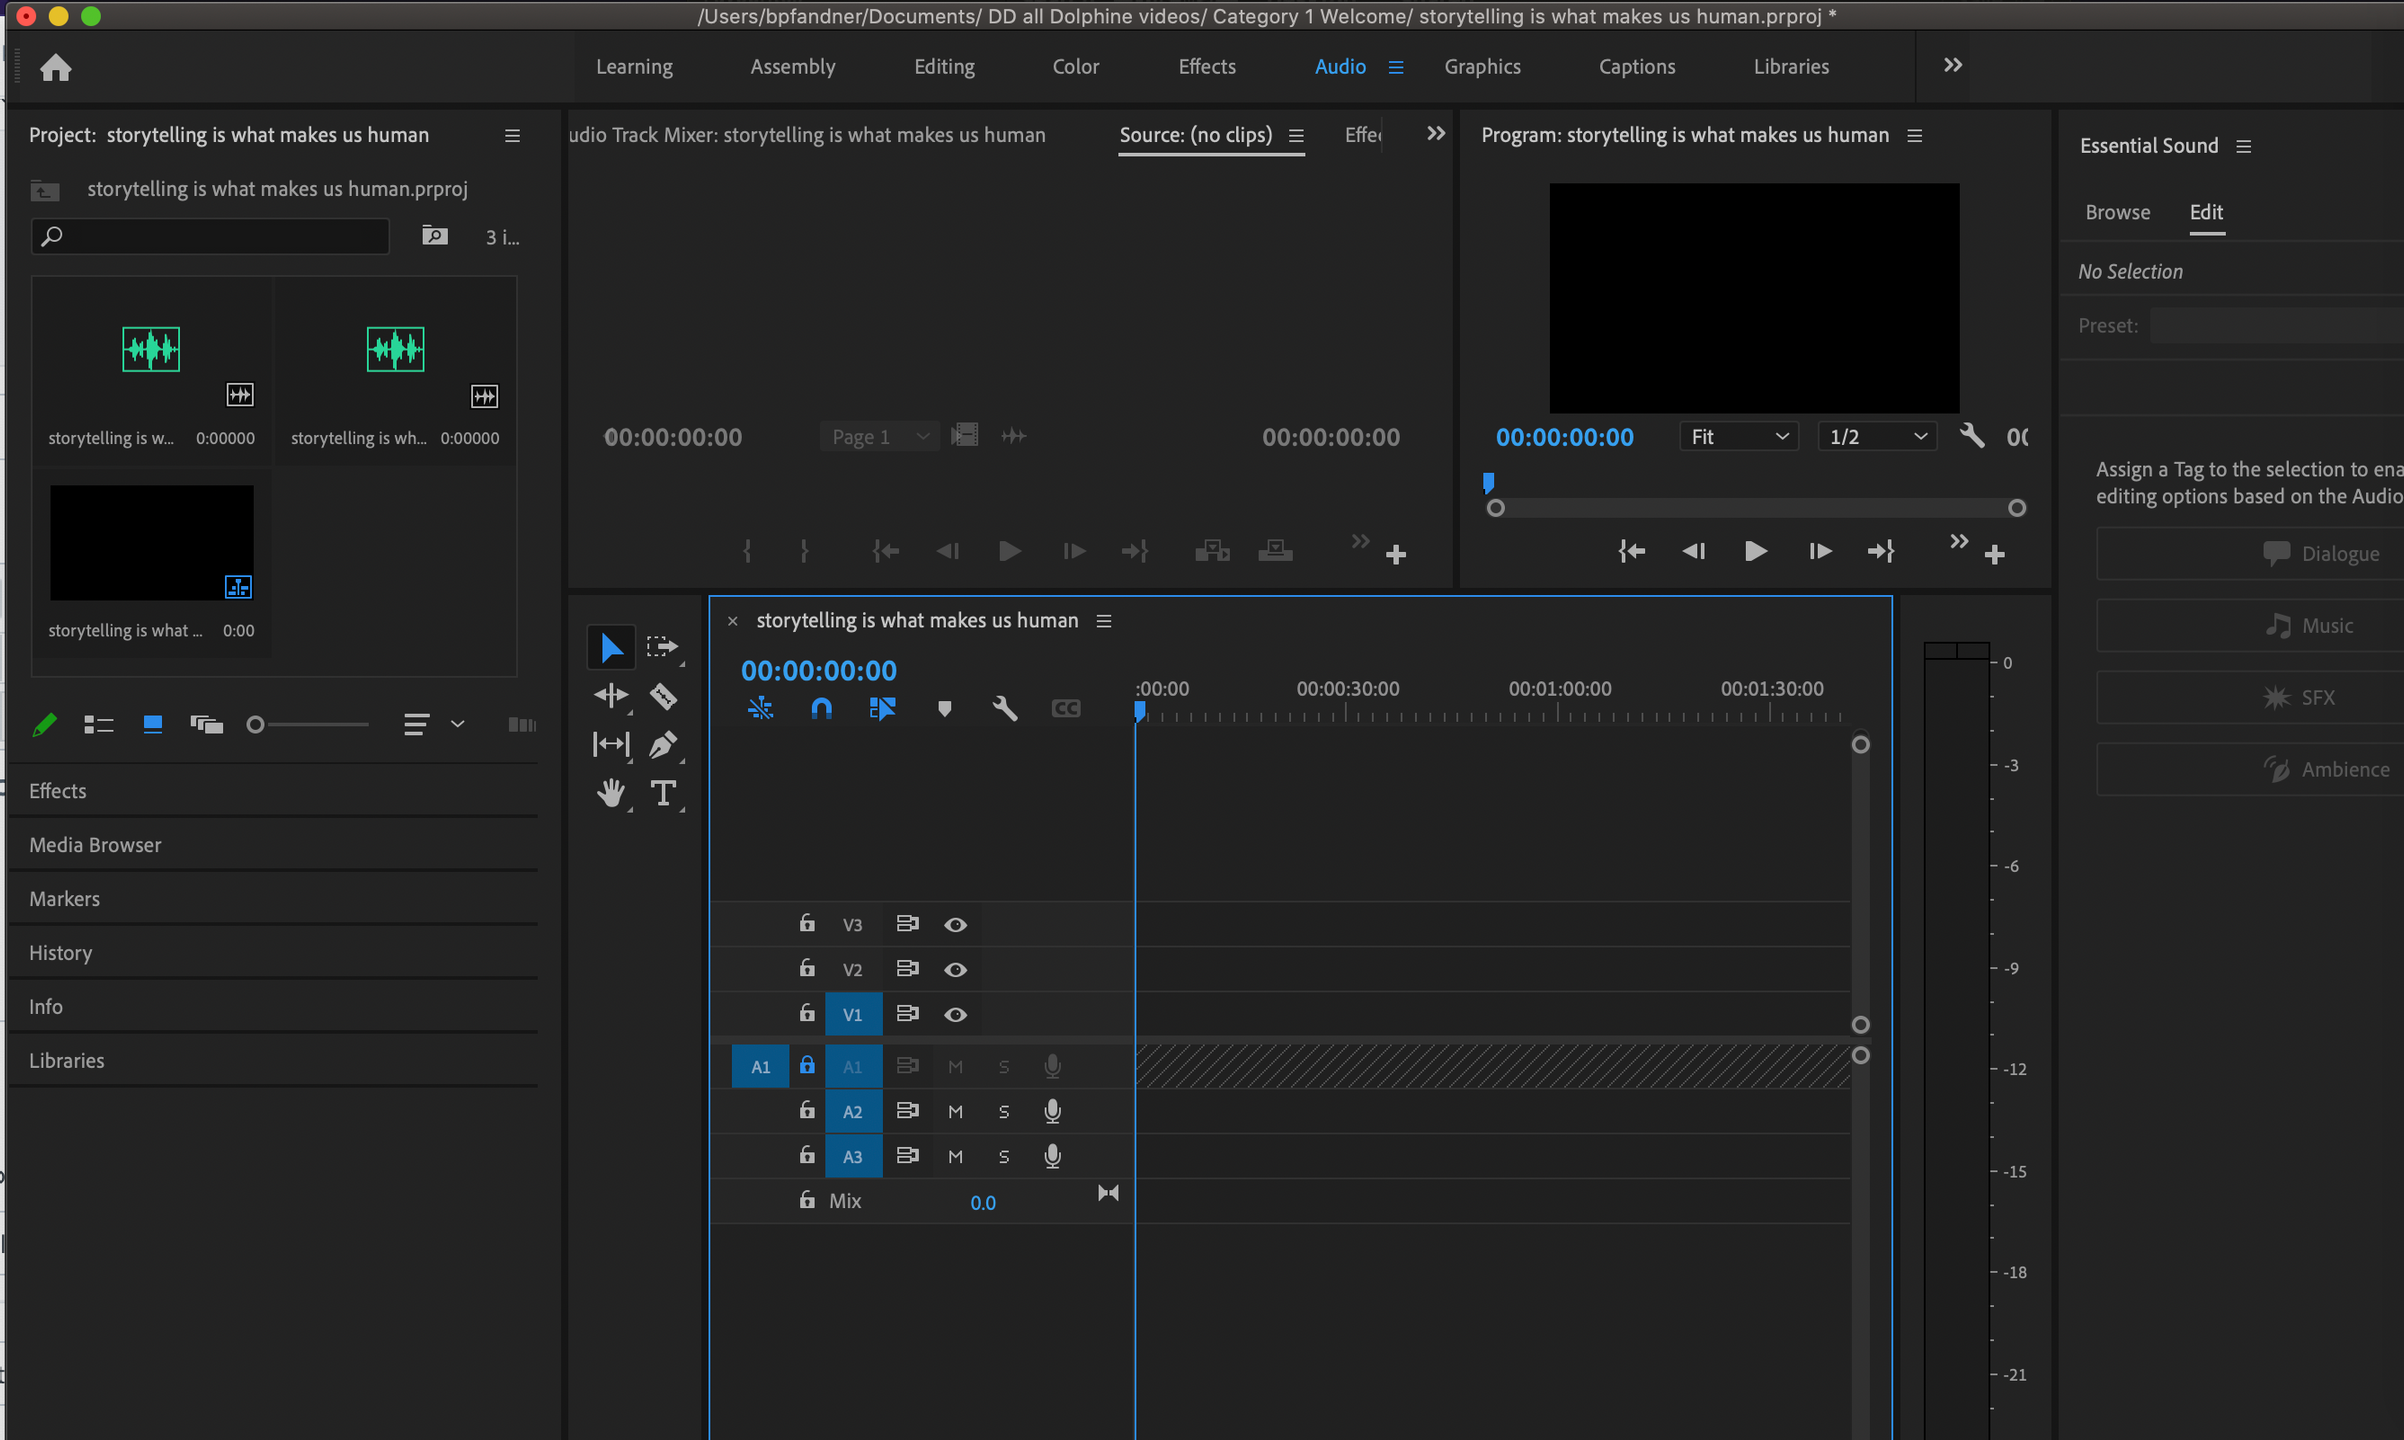Image resolution: width=2404 pixels, height=1440 pixels.
Task: Open Timeline display settings wrench
Action: pyautogui.click(x=1004, y=709)
